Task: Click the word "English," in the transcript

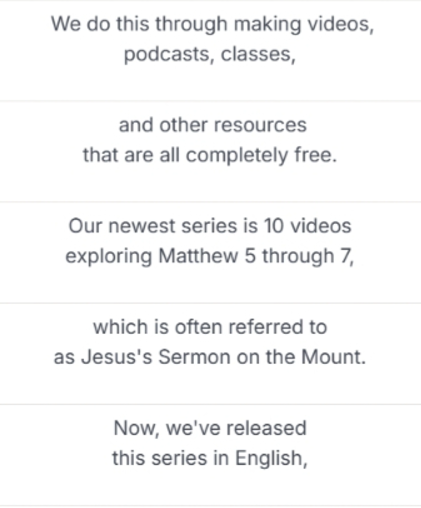Action: pyautogui.click(x=271, y=459)
